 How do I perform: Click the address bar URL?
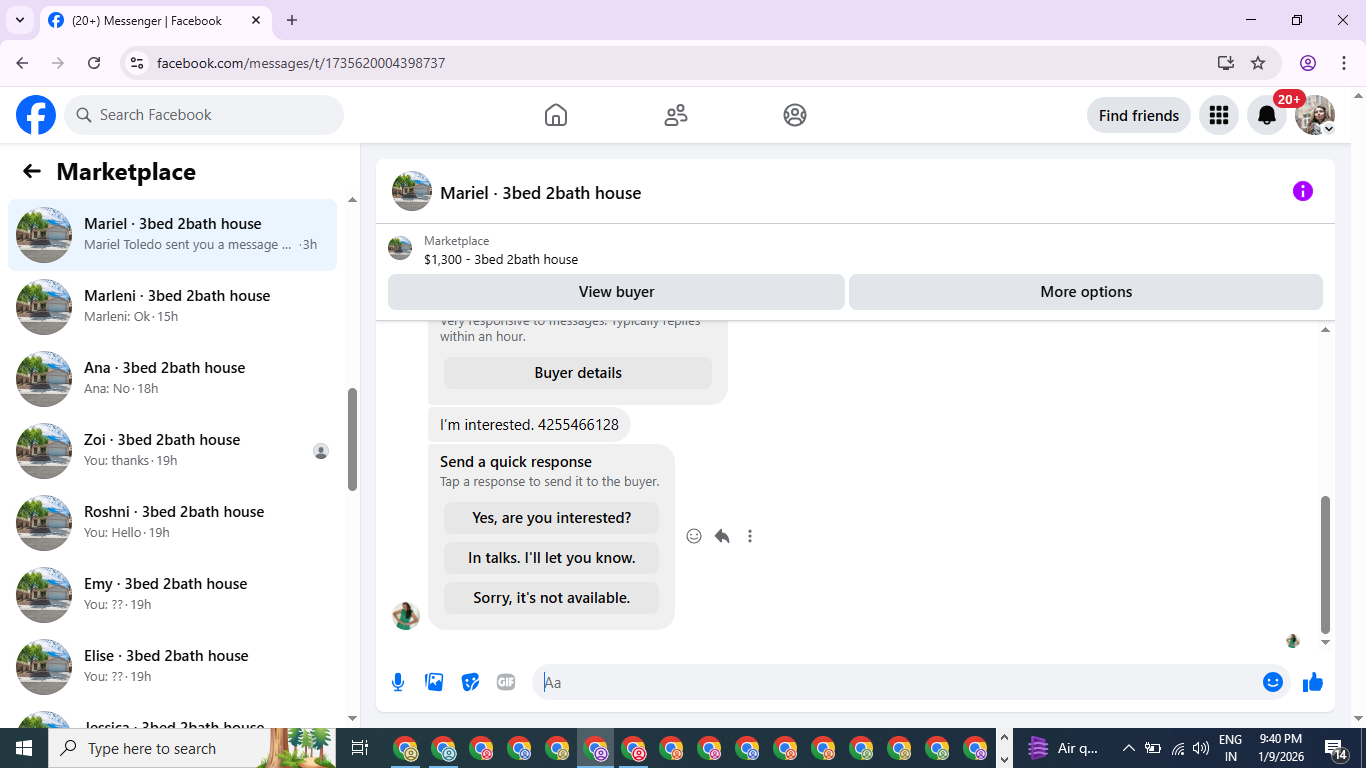pos(301,63)
